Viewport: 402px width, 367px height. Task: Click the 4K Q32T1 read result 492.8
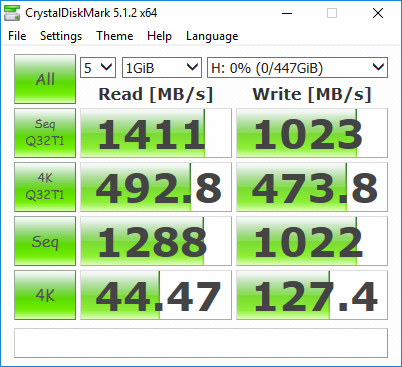point(156,187)
